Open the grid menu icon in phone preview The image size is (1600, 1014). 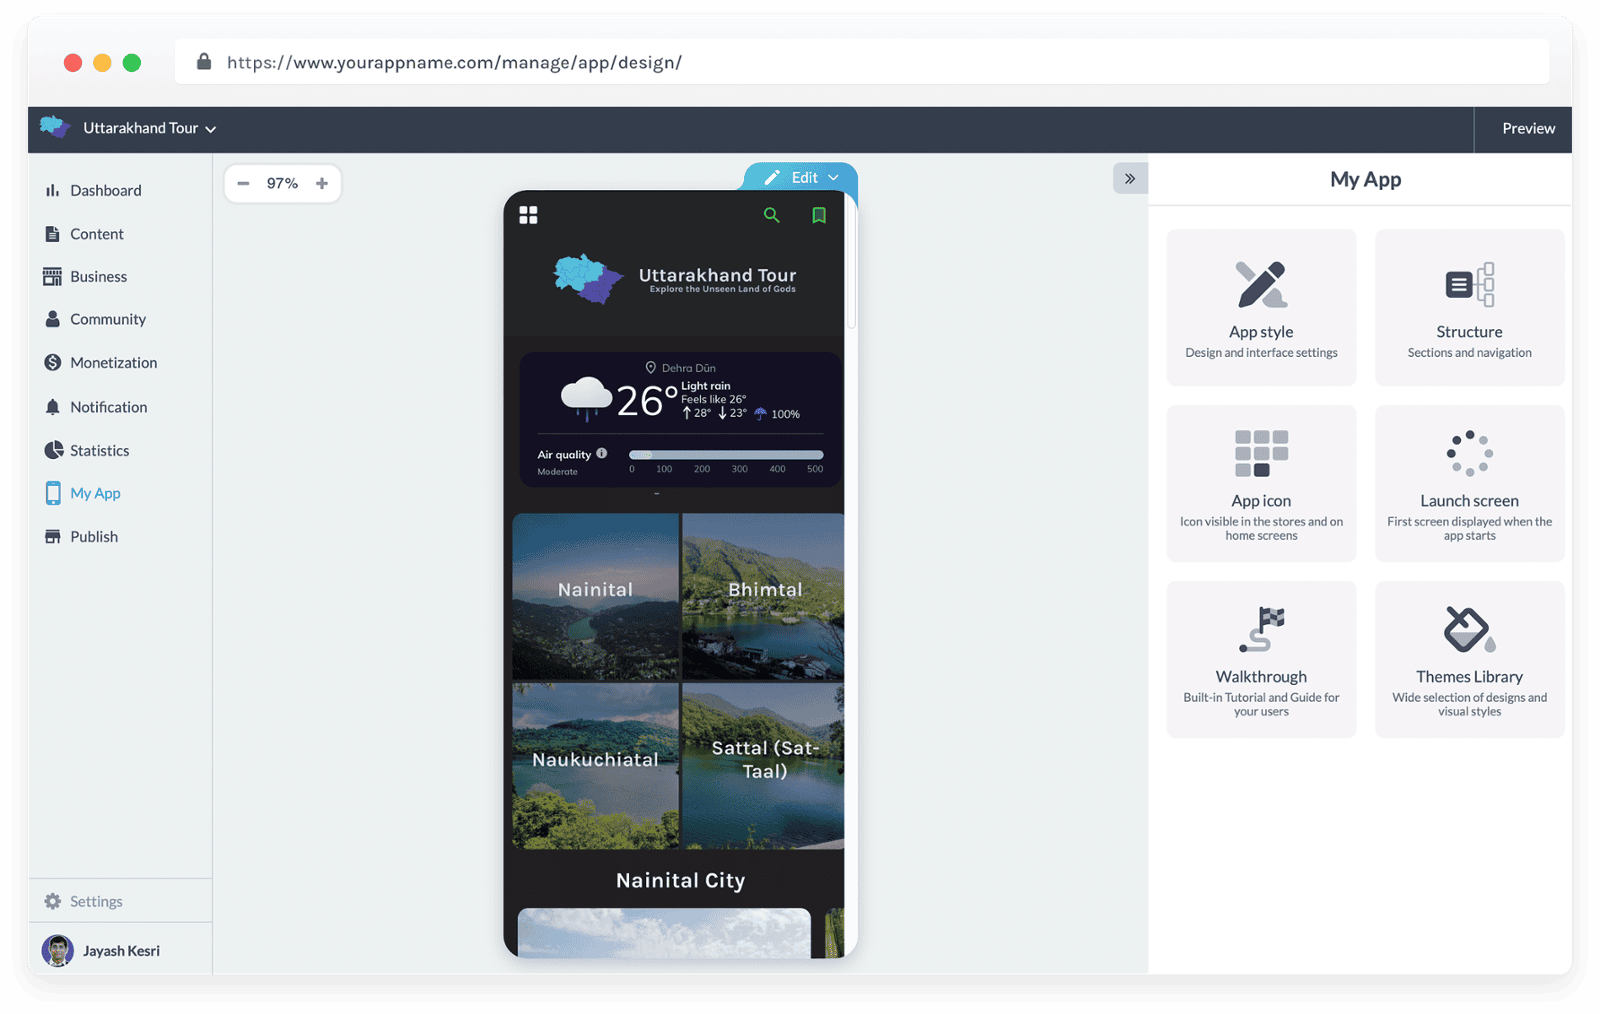click(x=528, y=215)
